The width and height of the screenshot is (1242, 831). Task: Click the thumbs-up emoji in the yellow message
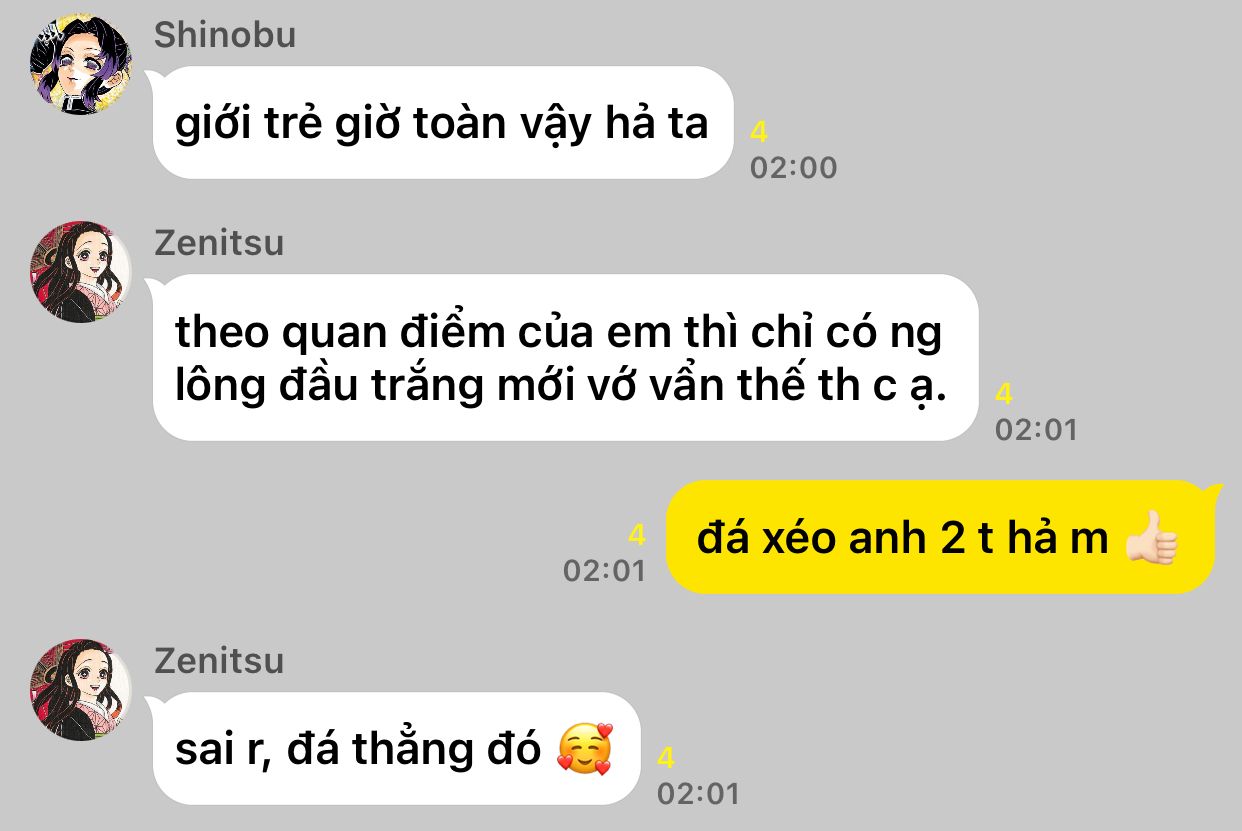point(1152,538)
